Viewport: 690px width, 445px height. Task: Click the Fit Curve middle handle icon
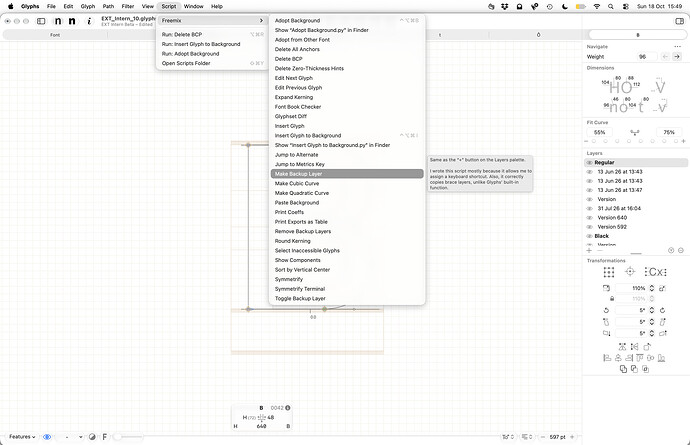[635, 132]
